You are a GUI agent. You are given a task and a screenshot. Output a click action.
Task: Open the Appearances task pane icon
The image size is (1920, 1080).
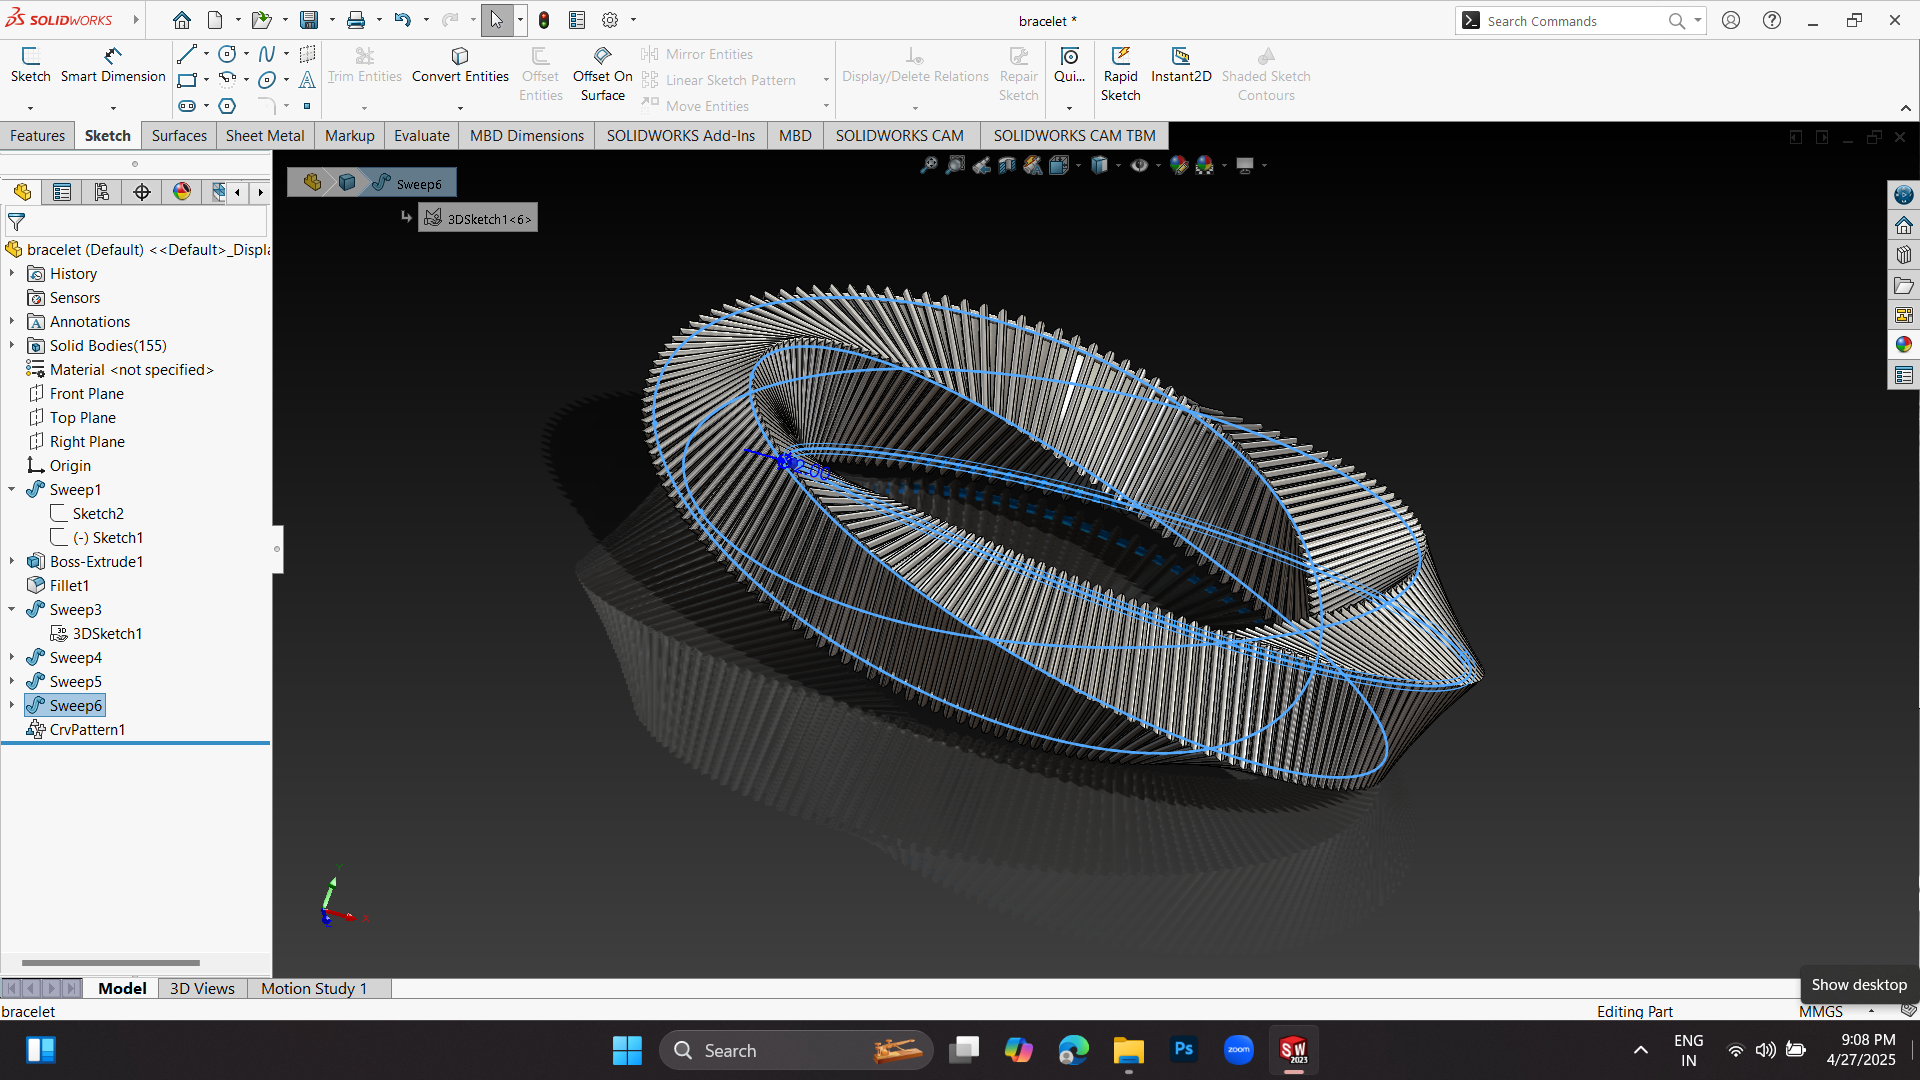tap(1903, 344)
